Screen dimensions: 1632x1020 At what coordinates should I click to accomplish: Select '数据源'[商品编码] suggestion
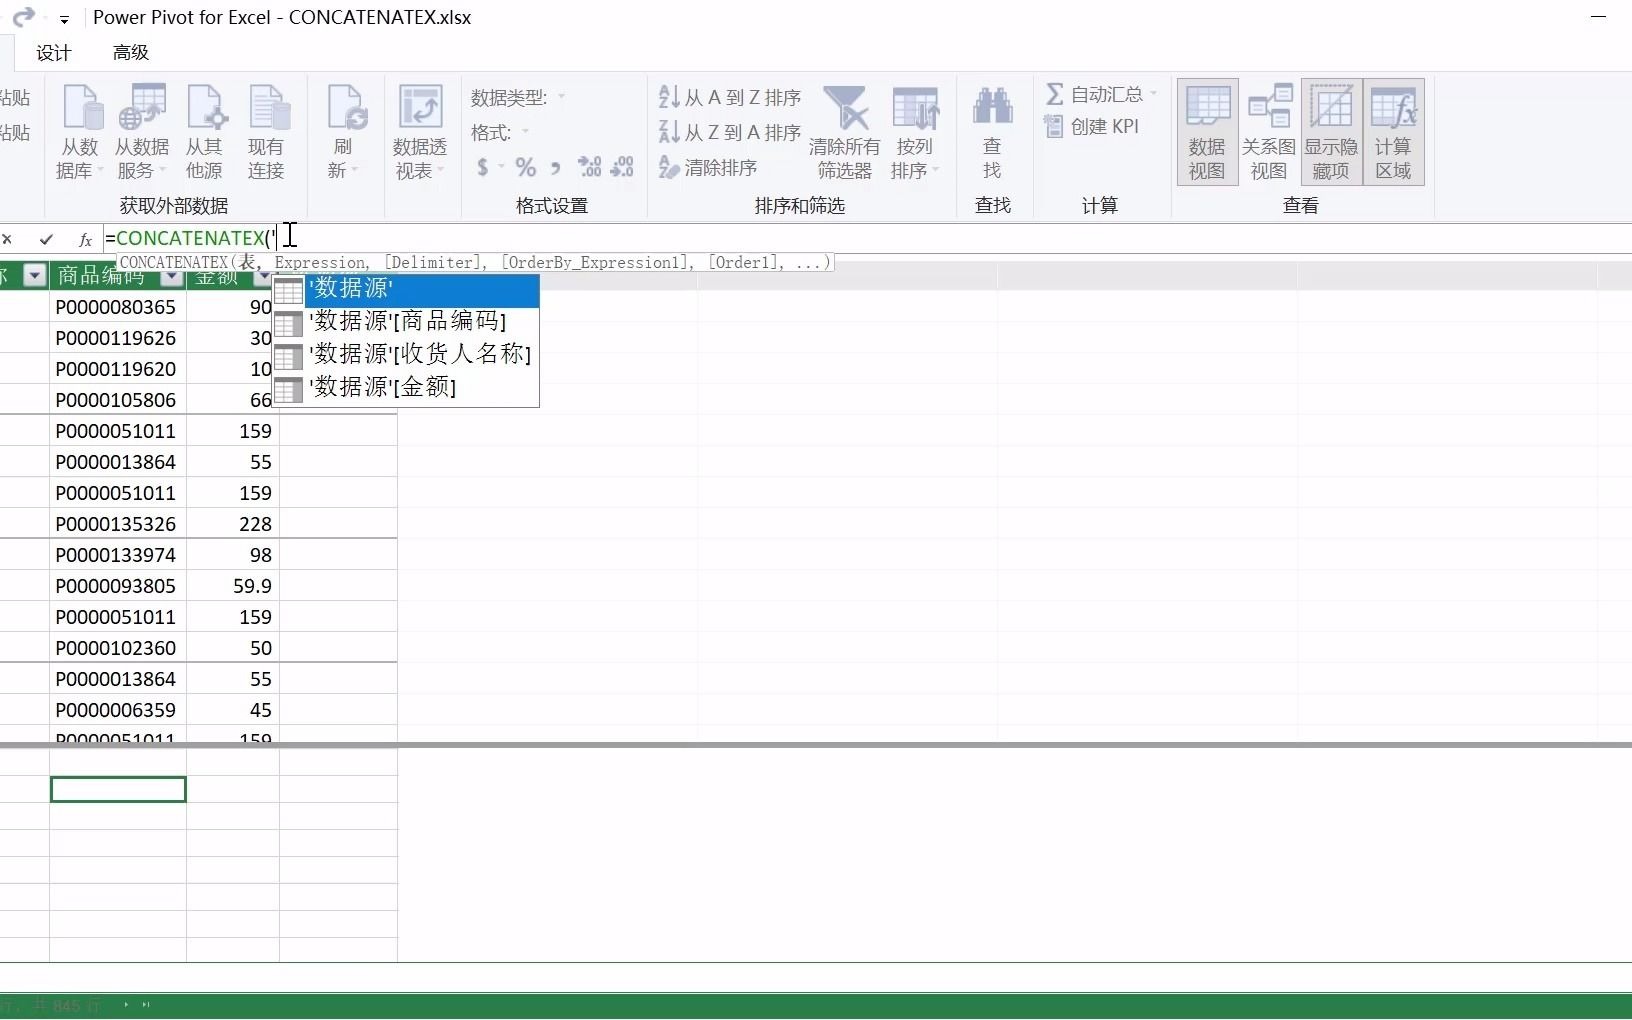tap(406, 322)
